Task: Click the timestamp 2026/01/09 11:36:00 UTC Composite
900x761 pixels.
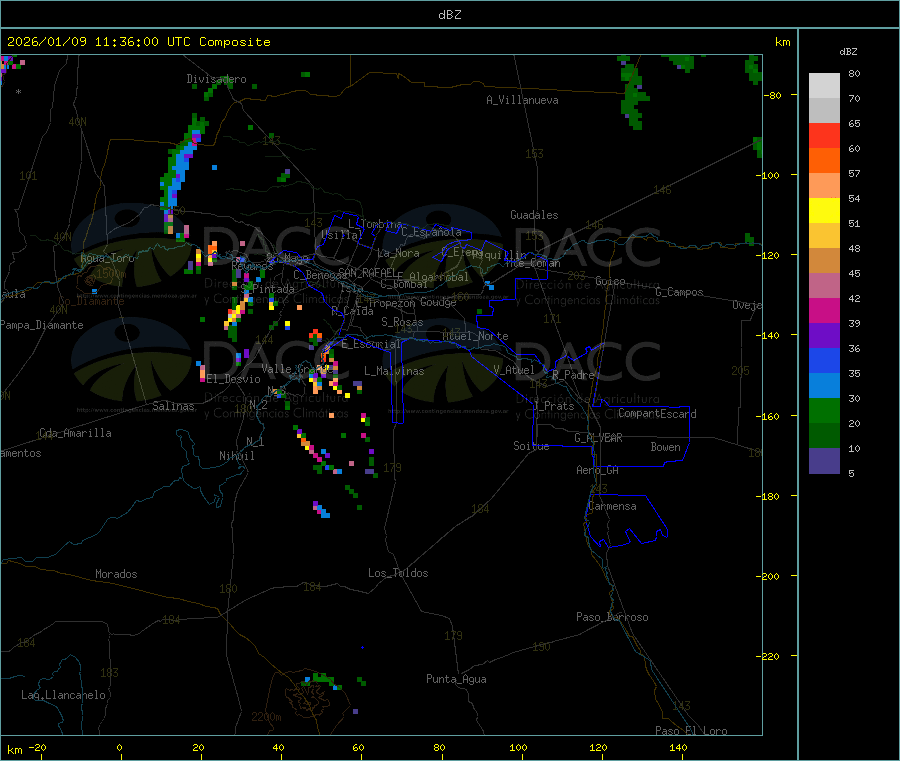Action: click(138, 42)
